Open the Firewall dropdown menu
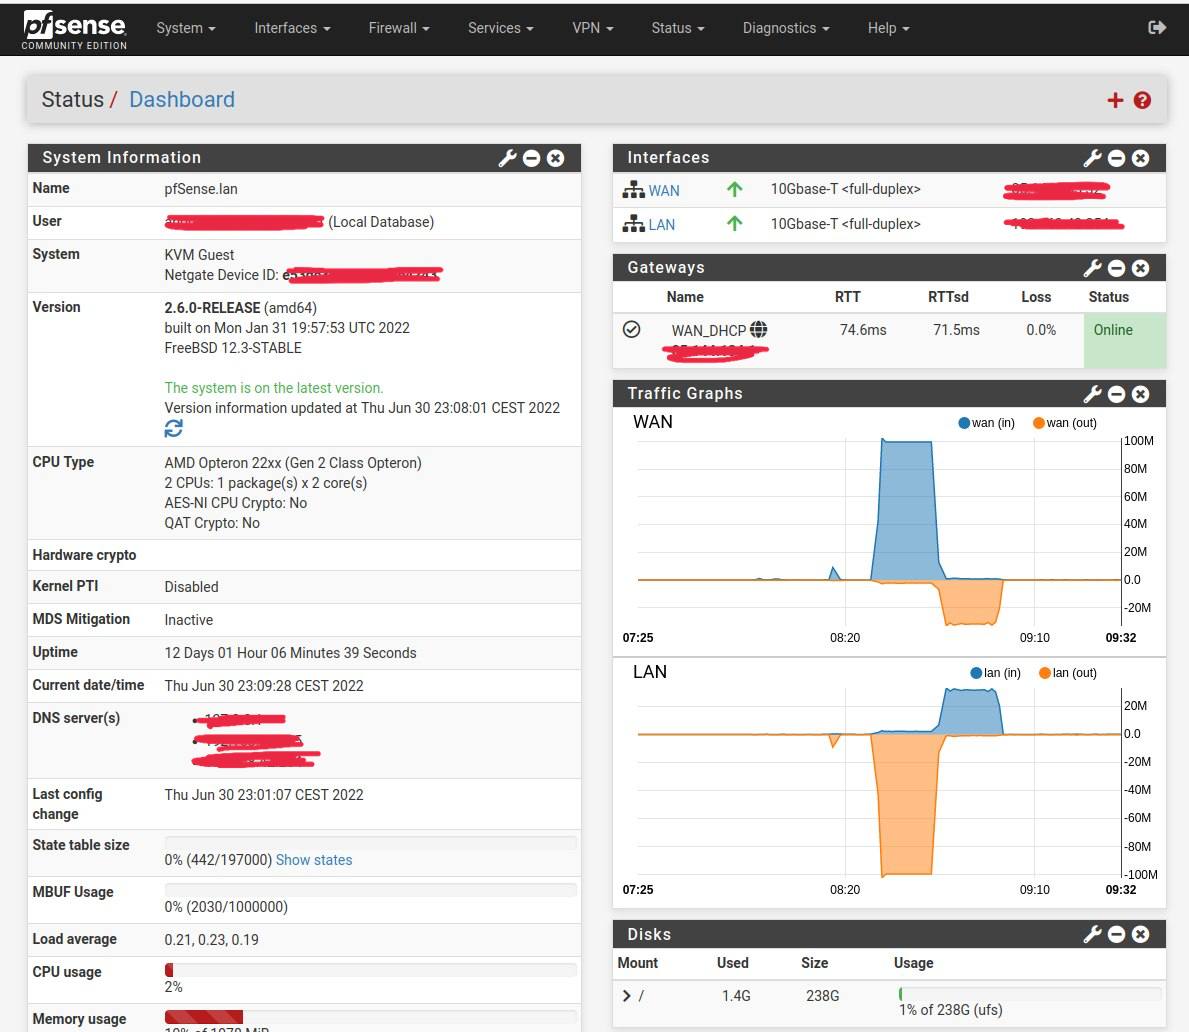This screenshot has height=1032, width=1189. 398,28
